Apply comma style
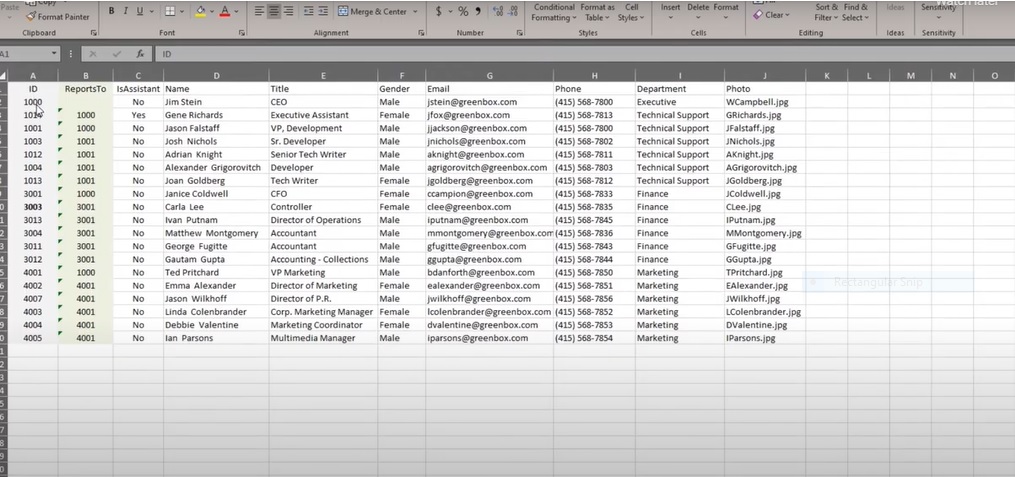Viewport: 1015px width, 477px height. click(x=478, y=11)
